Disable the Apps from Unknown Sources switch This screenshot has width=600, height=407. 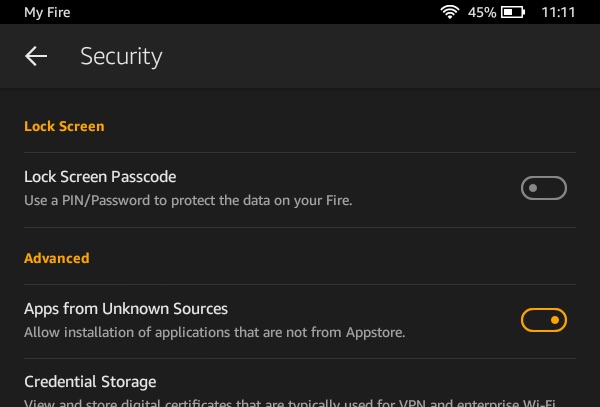[544, 320]
